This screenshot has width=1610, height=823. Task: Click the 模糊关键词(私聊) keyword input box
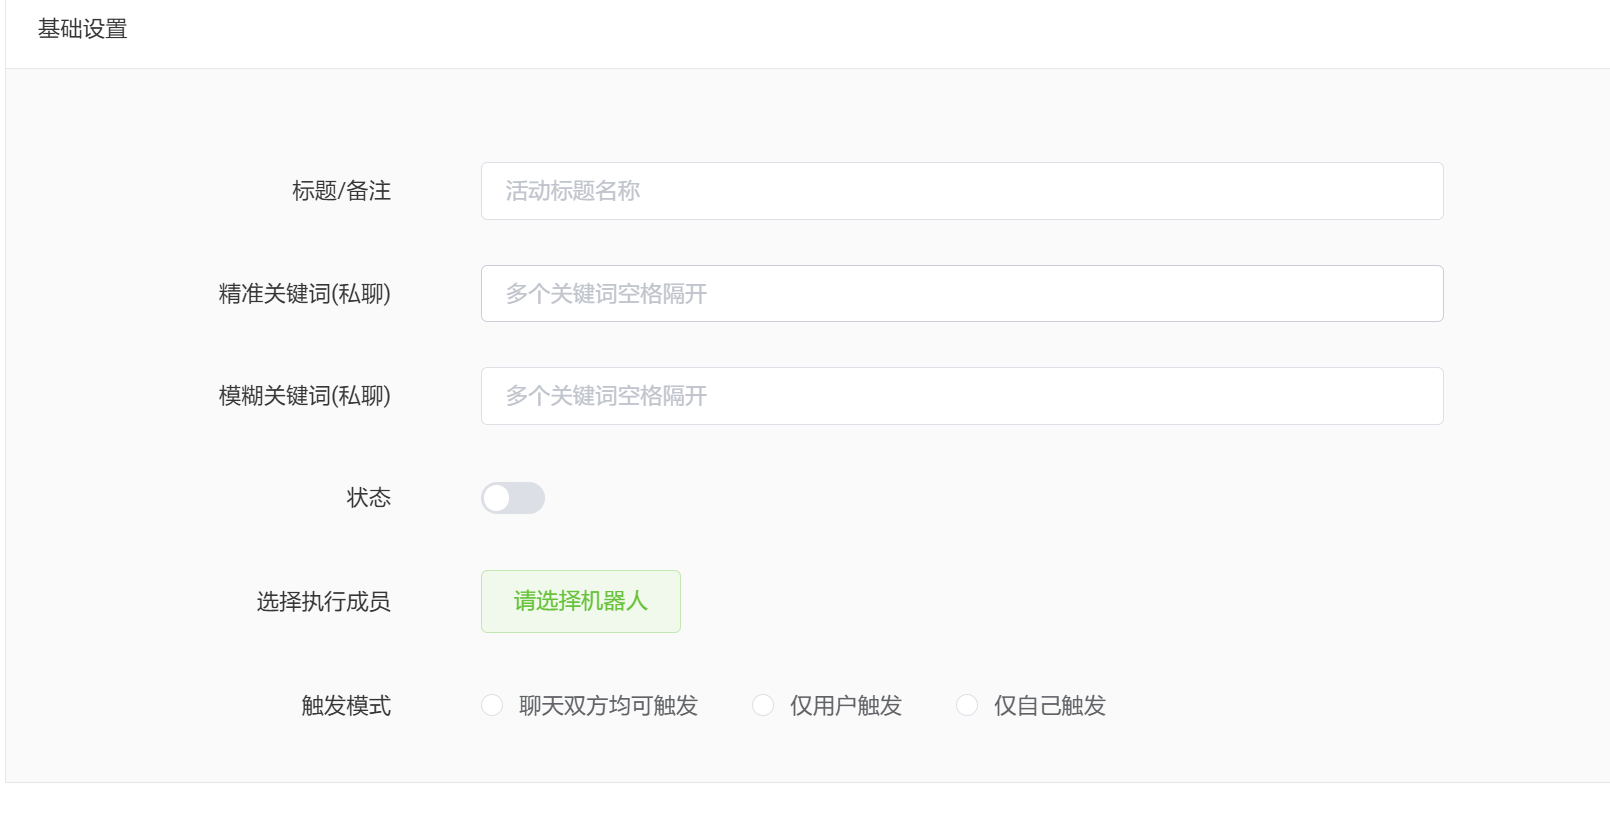tap(962, 396)
